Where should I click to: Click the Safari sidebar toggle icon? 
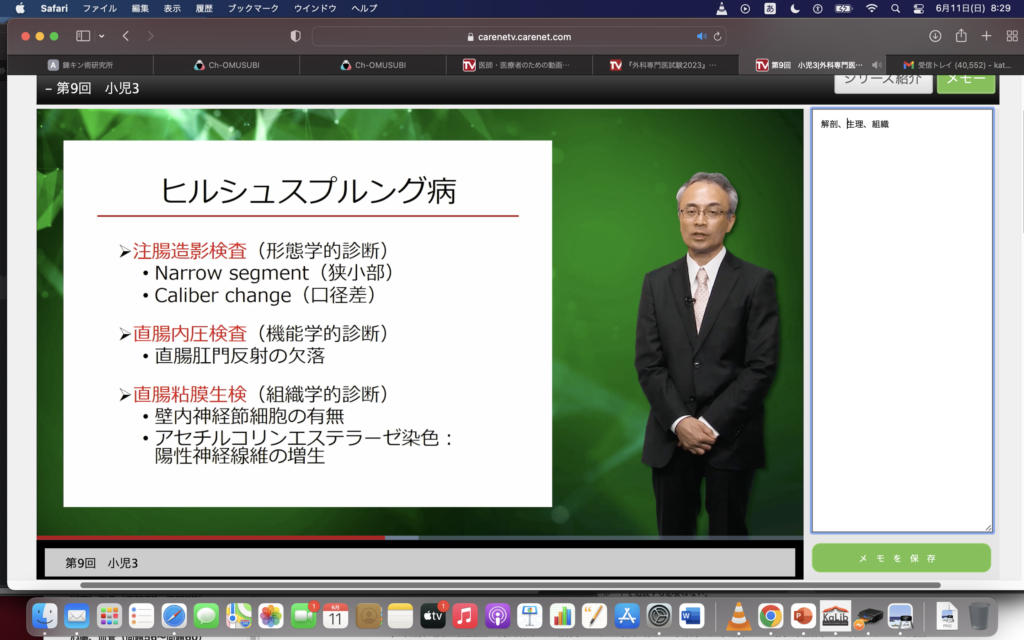pyautogui.click(x=82, y=36)
